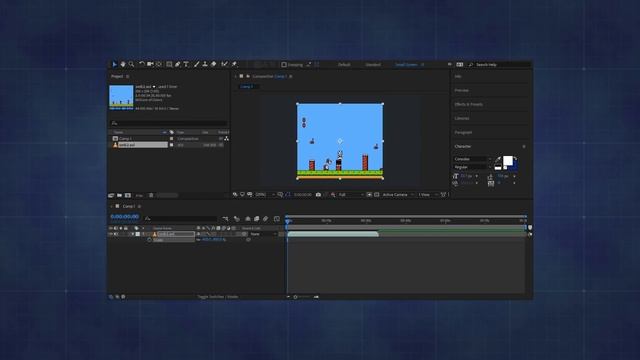Screen dimensions: 640x360
Task: Toggle video visibility for the layer
Action: click(111, 234)
